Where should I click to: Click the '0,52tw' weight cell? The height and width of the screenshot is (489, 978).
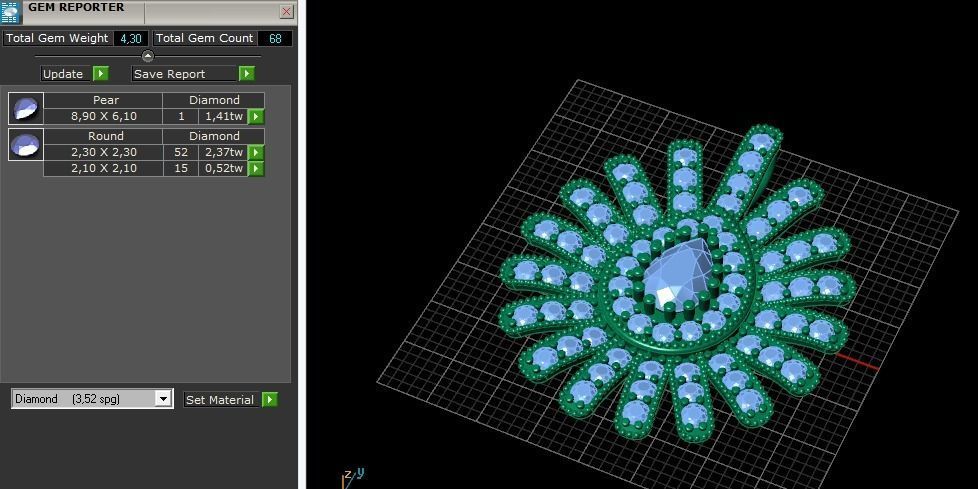point(223,168)
